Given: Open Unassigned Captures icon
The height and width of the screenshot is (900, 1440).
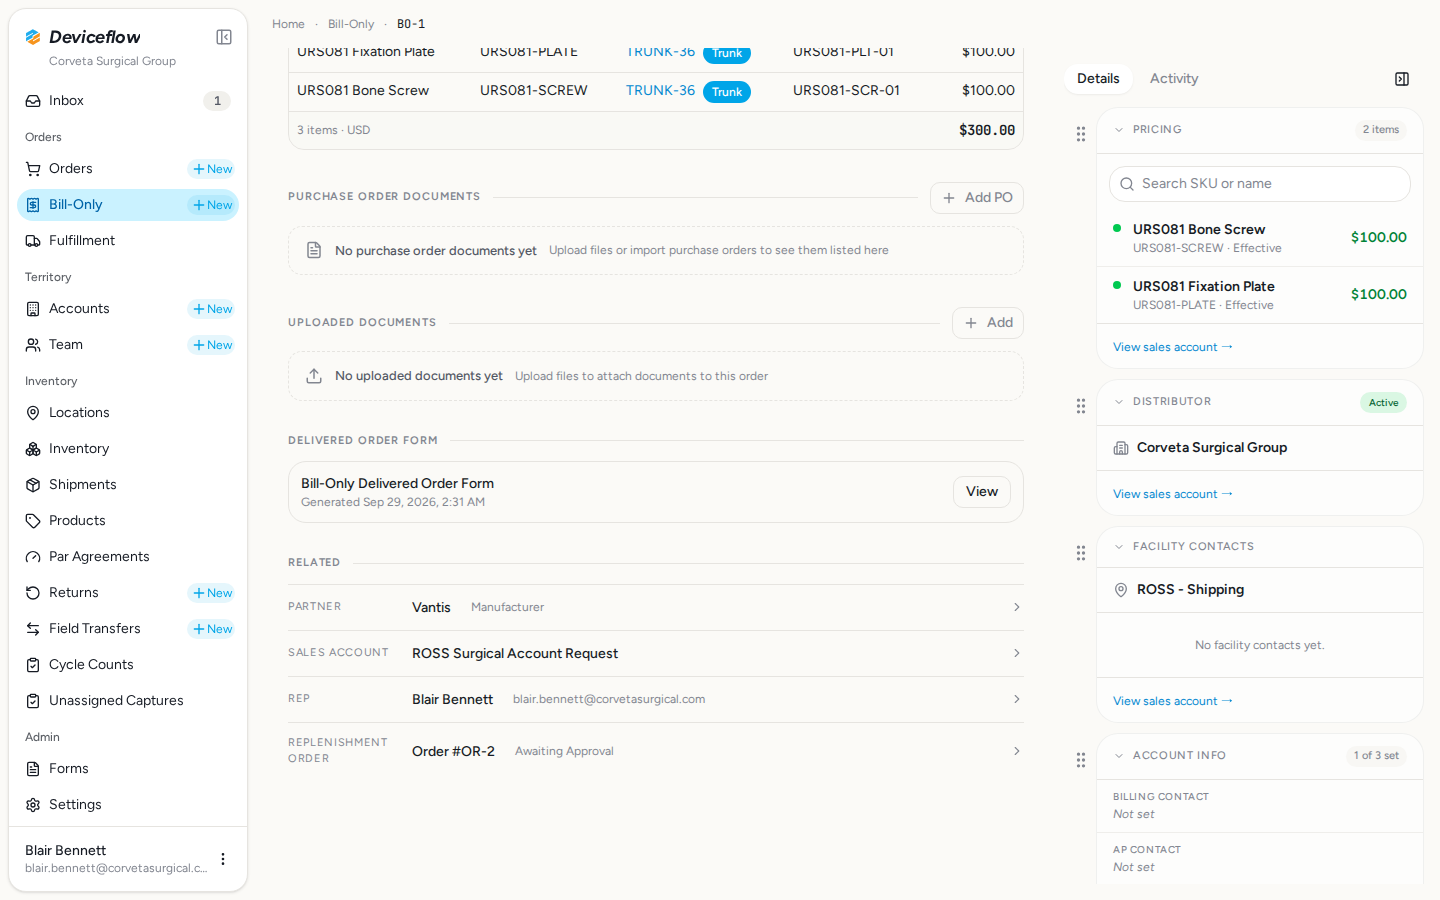Looking at the screenshot, I should point(33,701).
